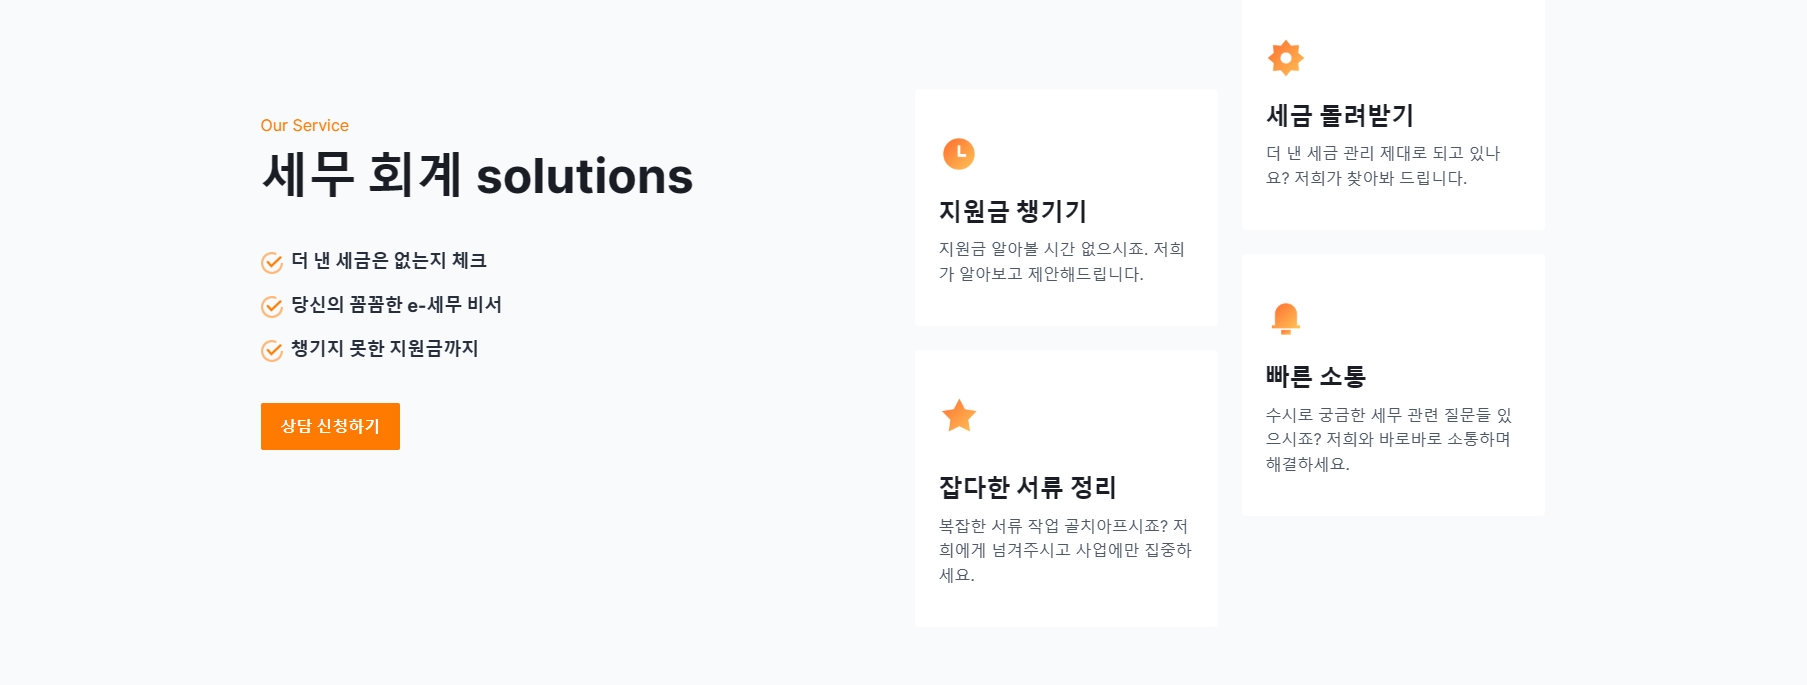Viewport: 1807px width, 685px height.
Task: Click the orange bell icon
Action: [x=1285, y=318]
